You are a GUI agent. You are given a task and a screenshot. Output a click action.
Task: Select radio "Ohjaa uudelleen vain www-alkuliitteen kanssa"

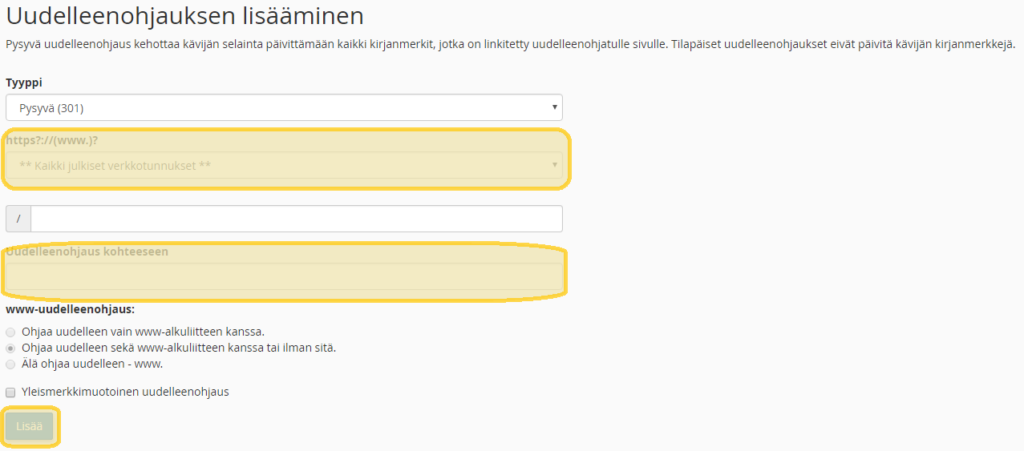click(11, 330)
